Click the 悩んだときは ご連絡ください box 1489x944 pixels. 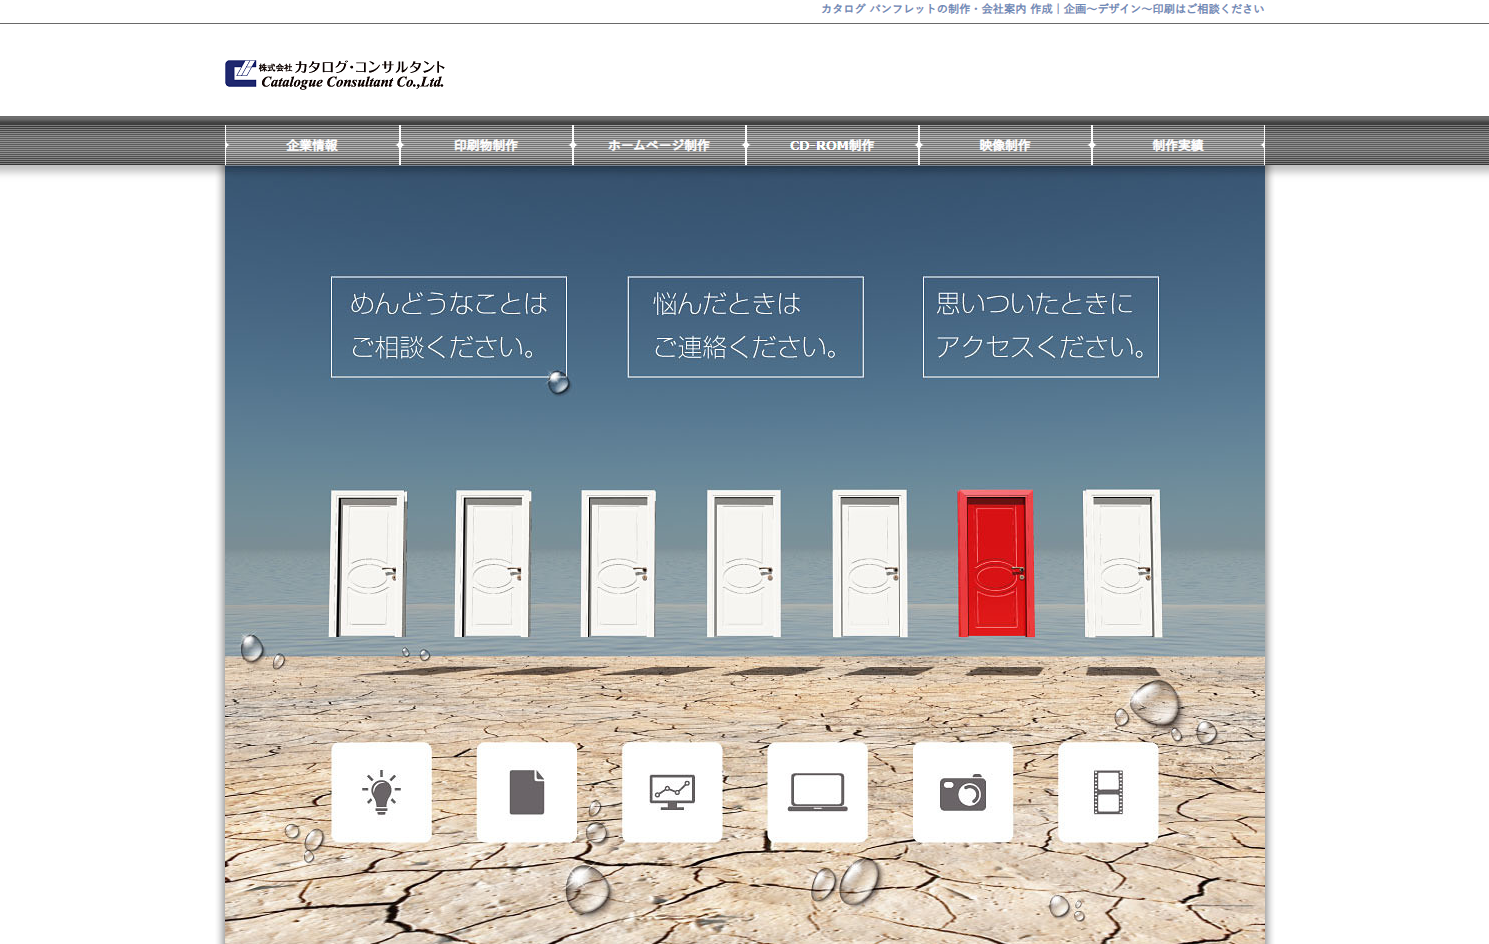pos(745,327)
